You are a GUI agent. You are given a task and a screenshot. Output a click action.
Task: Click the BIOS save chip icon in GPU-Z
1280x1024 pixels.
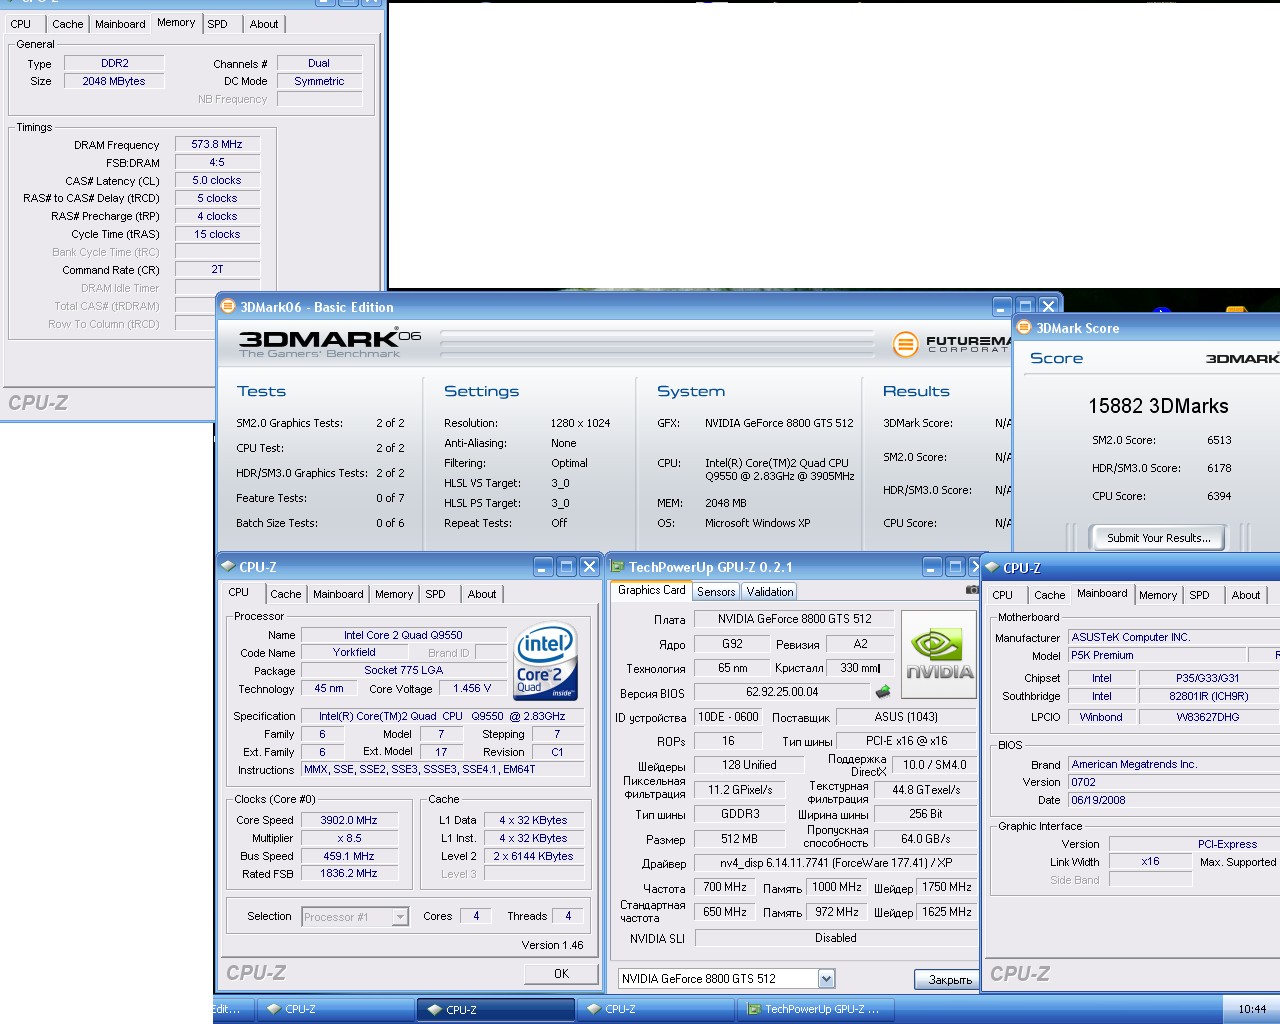pos(883,691)
